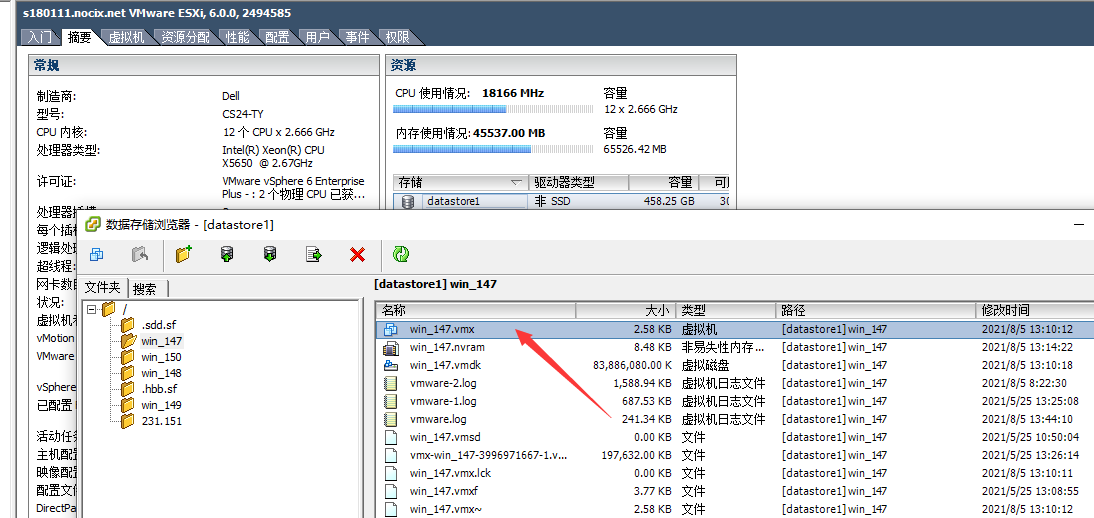Select datastore1 row in storage table

(x=561, y=201)
